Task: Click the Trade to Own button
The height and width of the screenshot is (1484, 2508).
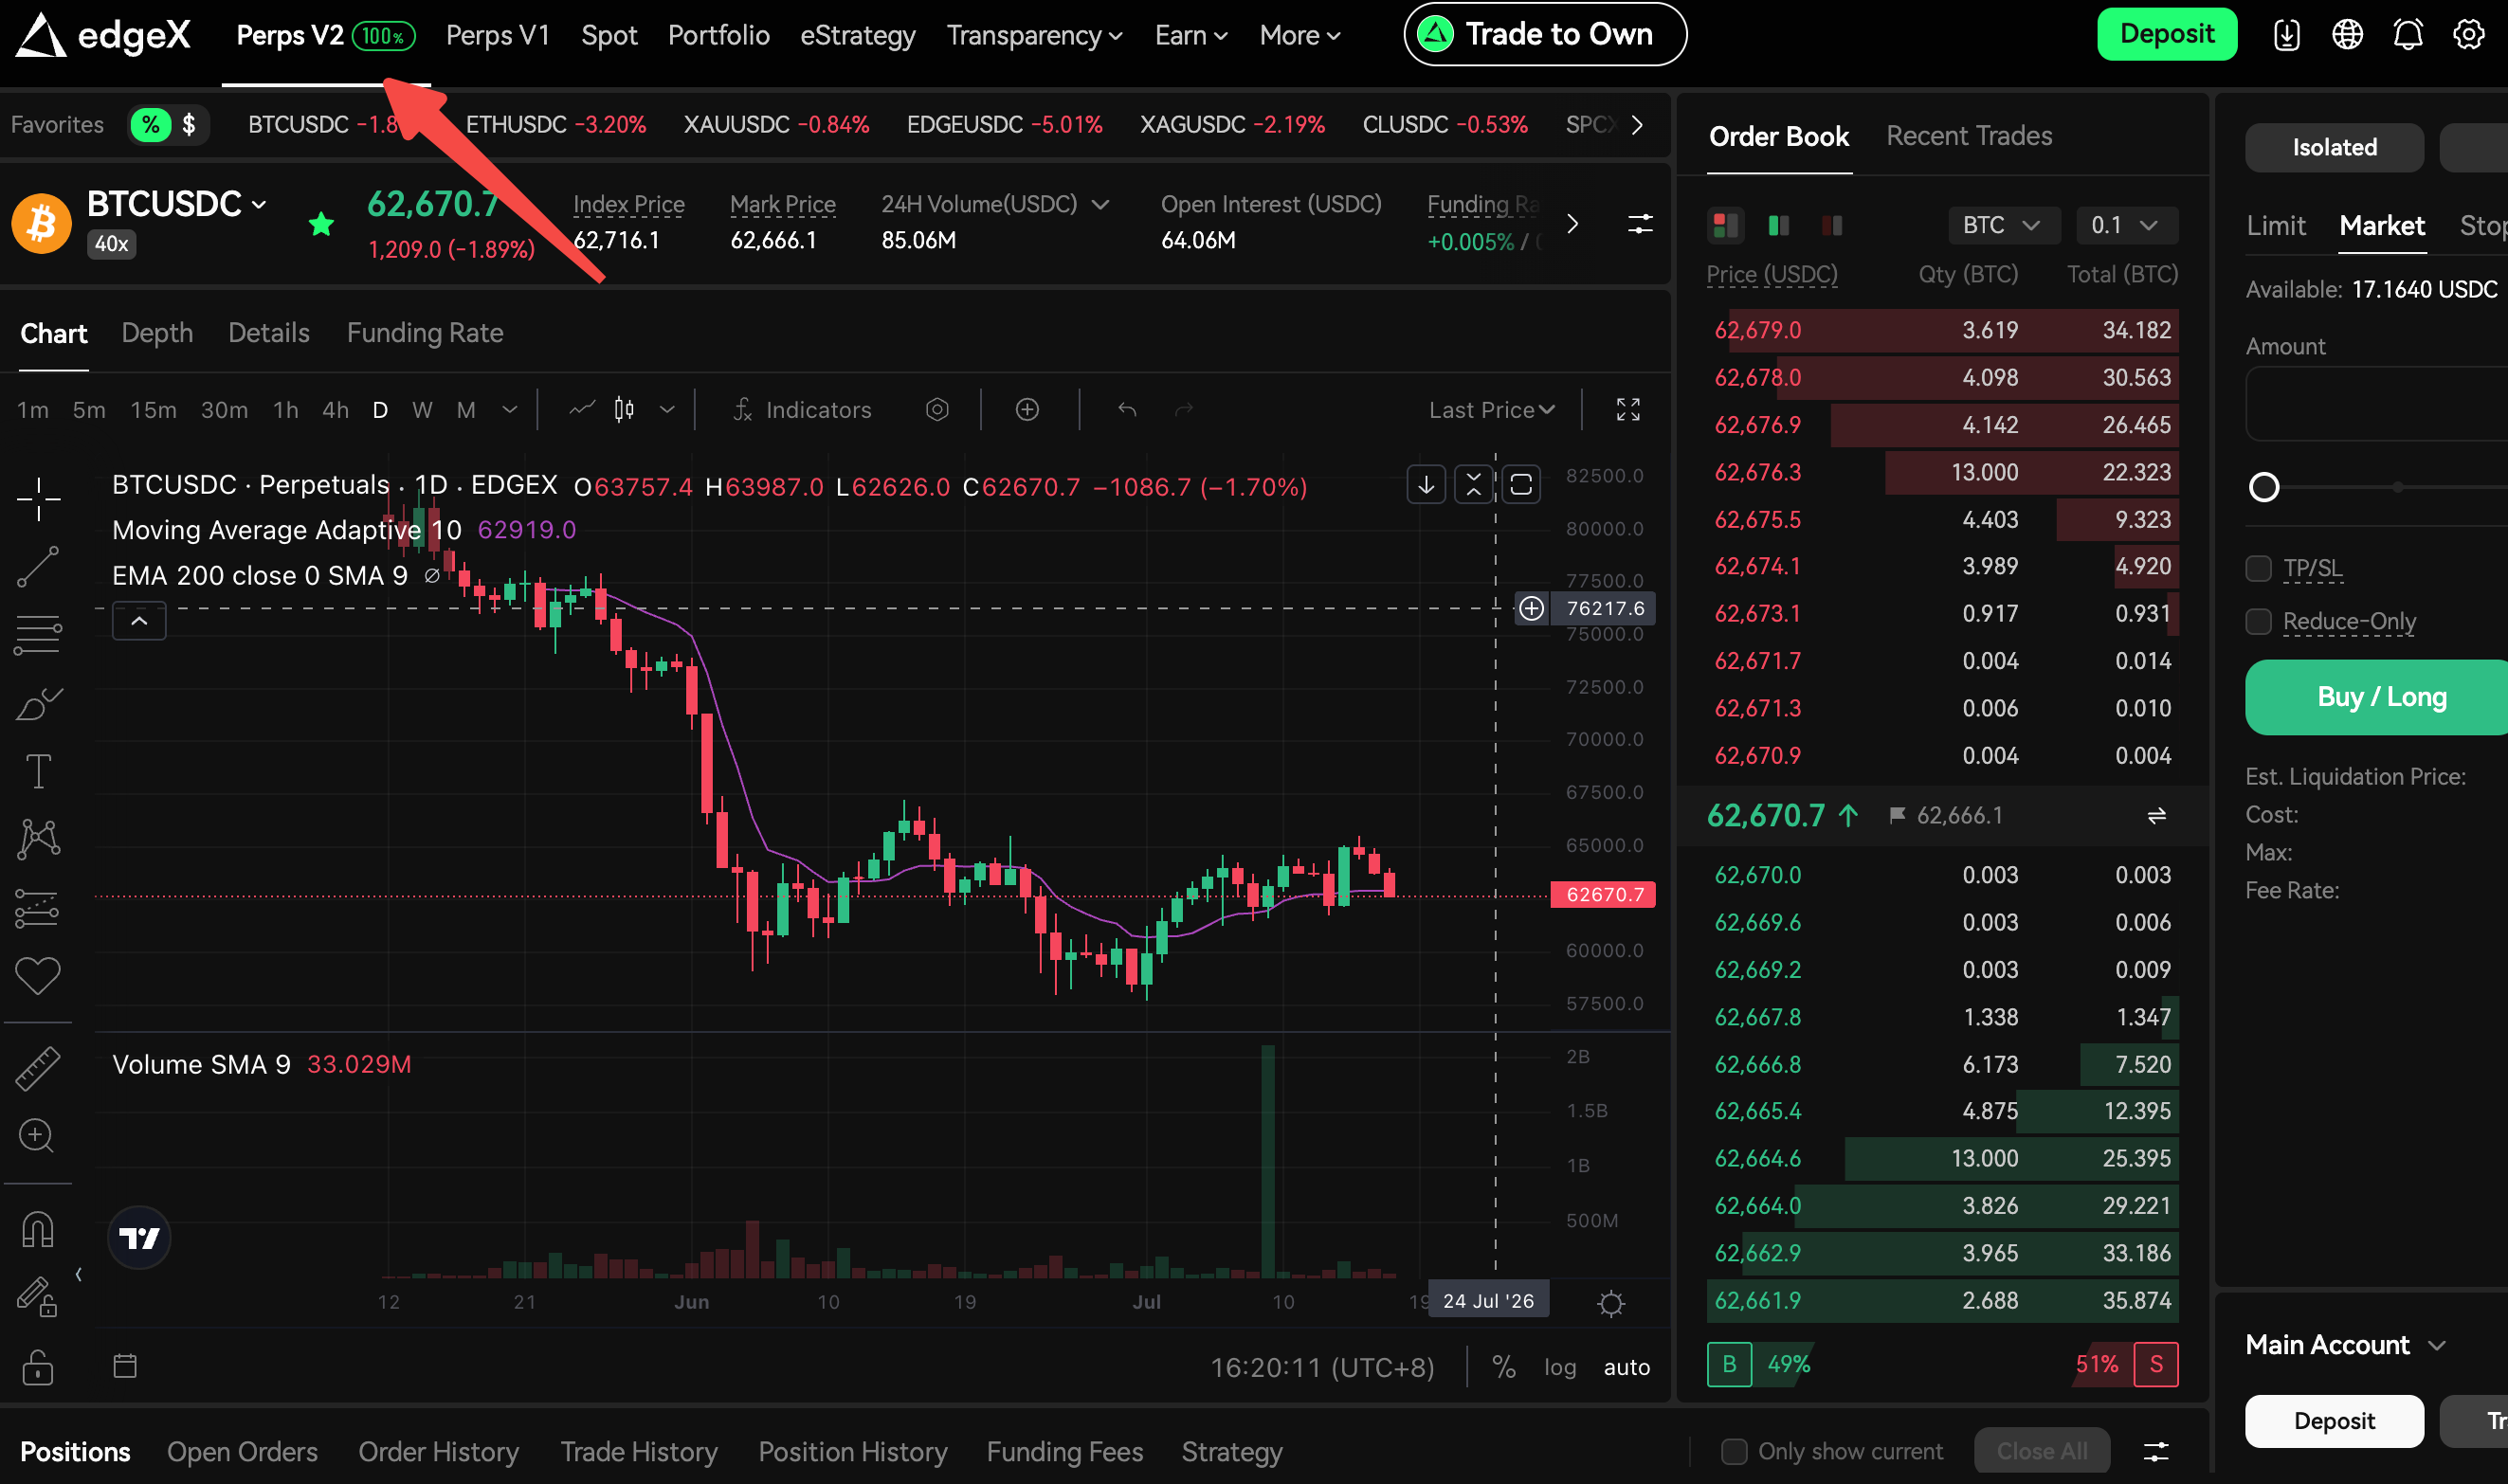Action: click(x=1544, y=35)
